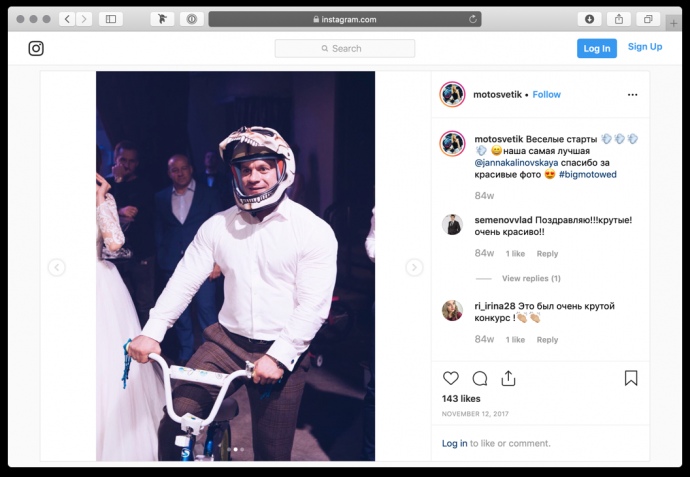Click Safari share toolbar icon
690x477 pixels.
pos(619,19)
